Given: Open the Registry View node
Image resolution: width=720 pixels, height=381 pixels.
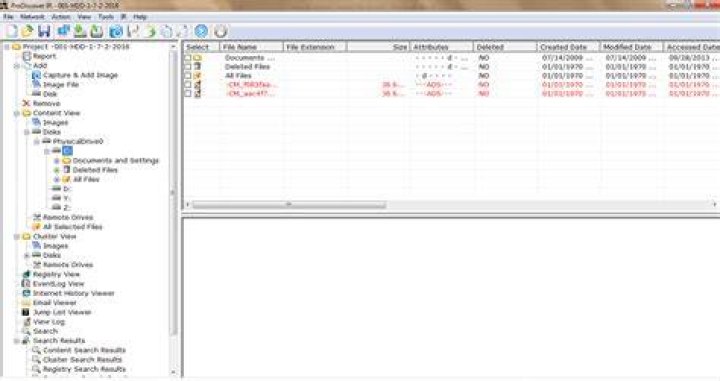Looking at the screenshot, I should (x=56, y=274).
